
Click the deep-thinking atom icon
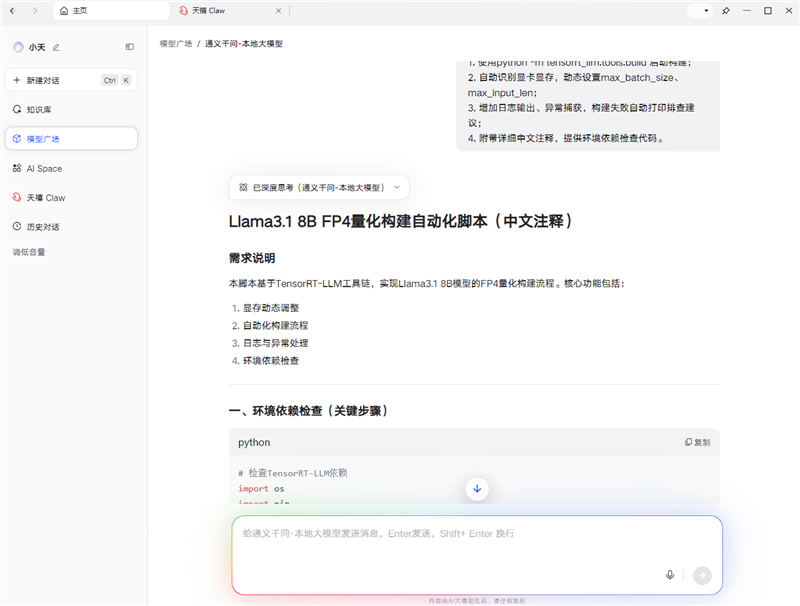pos(243,188)
